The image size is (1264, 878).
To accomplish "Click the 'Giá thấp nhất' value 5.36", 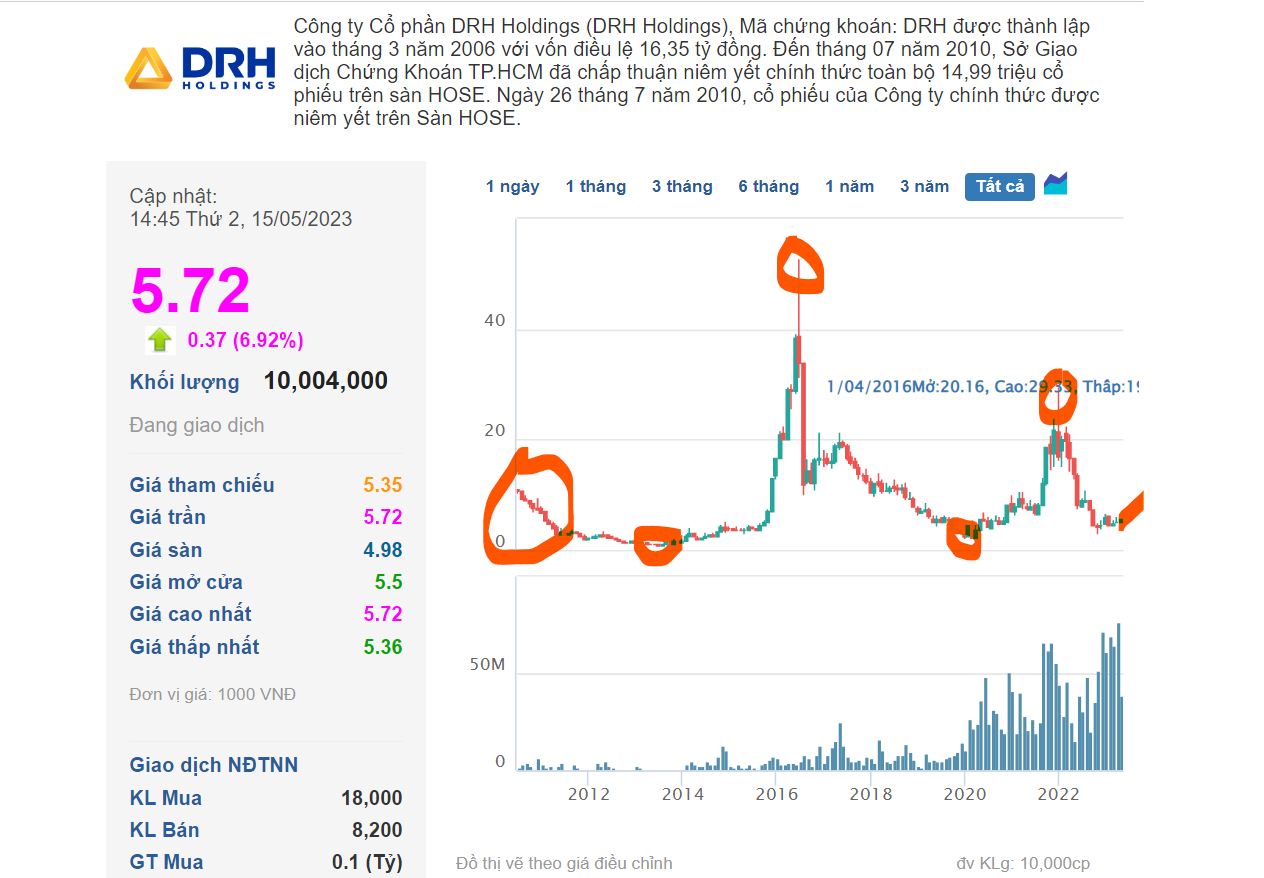I will pos(383,647).
